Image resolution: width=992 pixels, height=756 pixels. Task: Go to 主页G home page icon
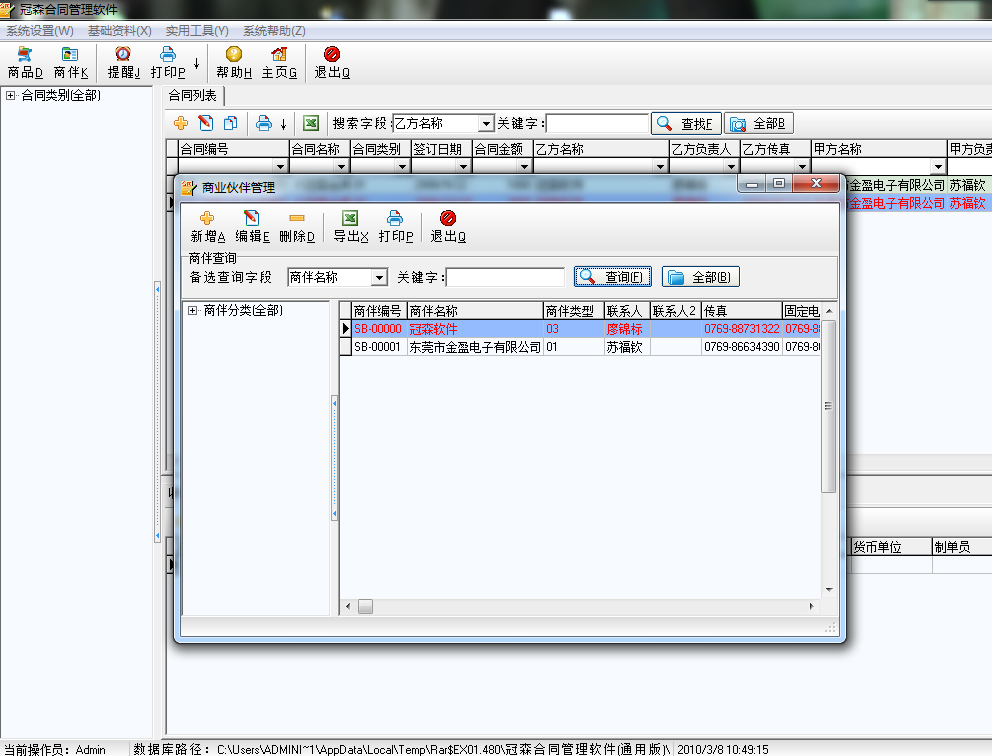click(x=279, y=54)
